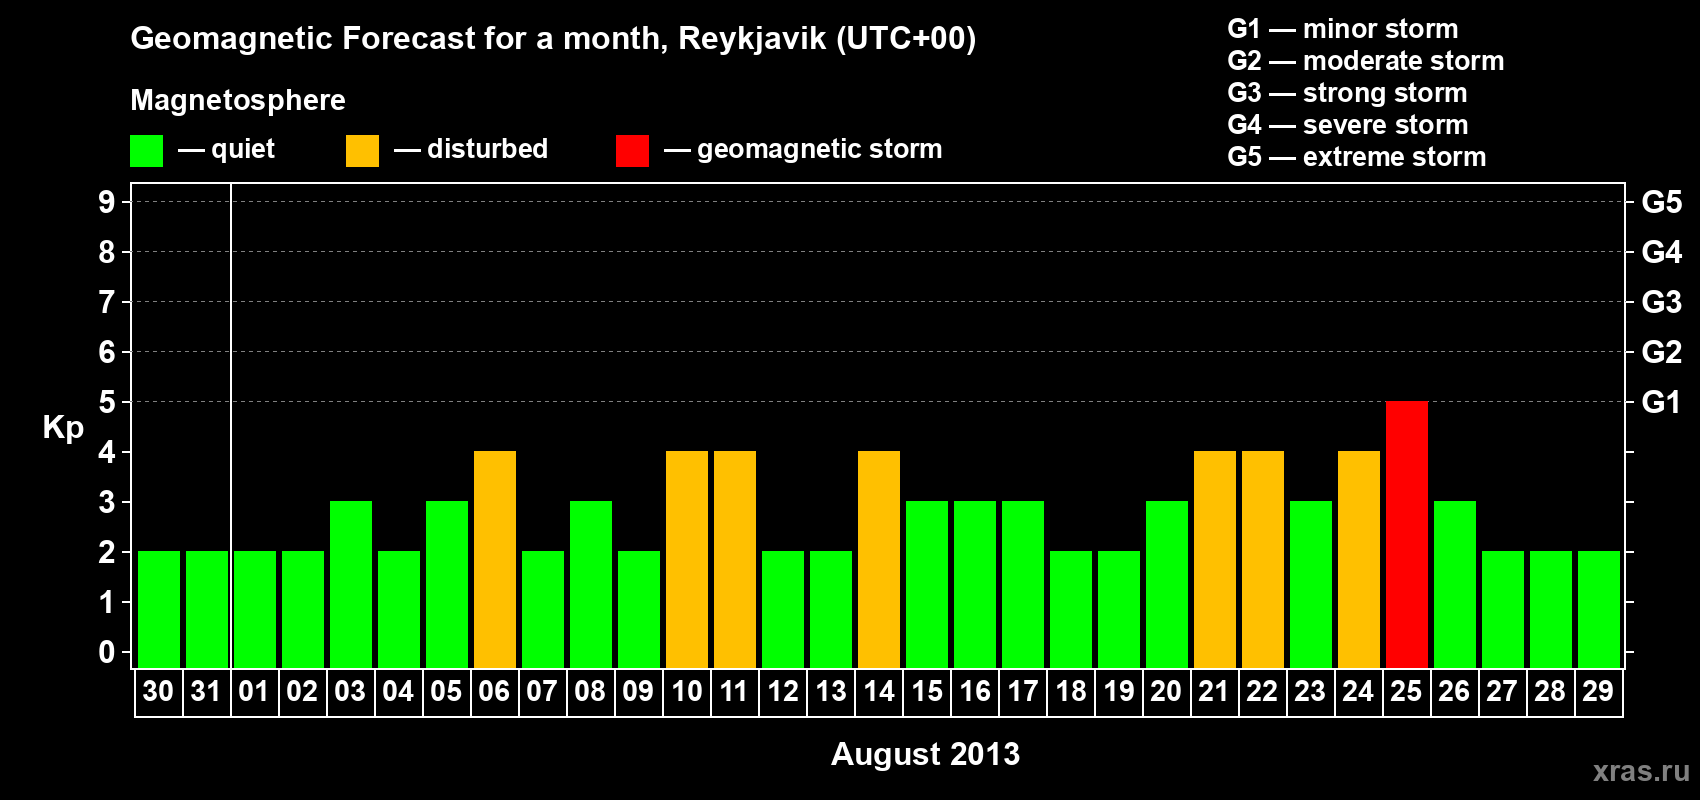Select the orange bar for day 24
Screen dimensions: 1700x800
pyautogui.click(x=1359, y=559)
